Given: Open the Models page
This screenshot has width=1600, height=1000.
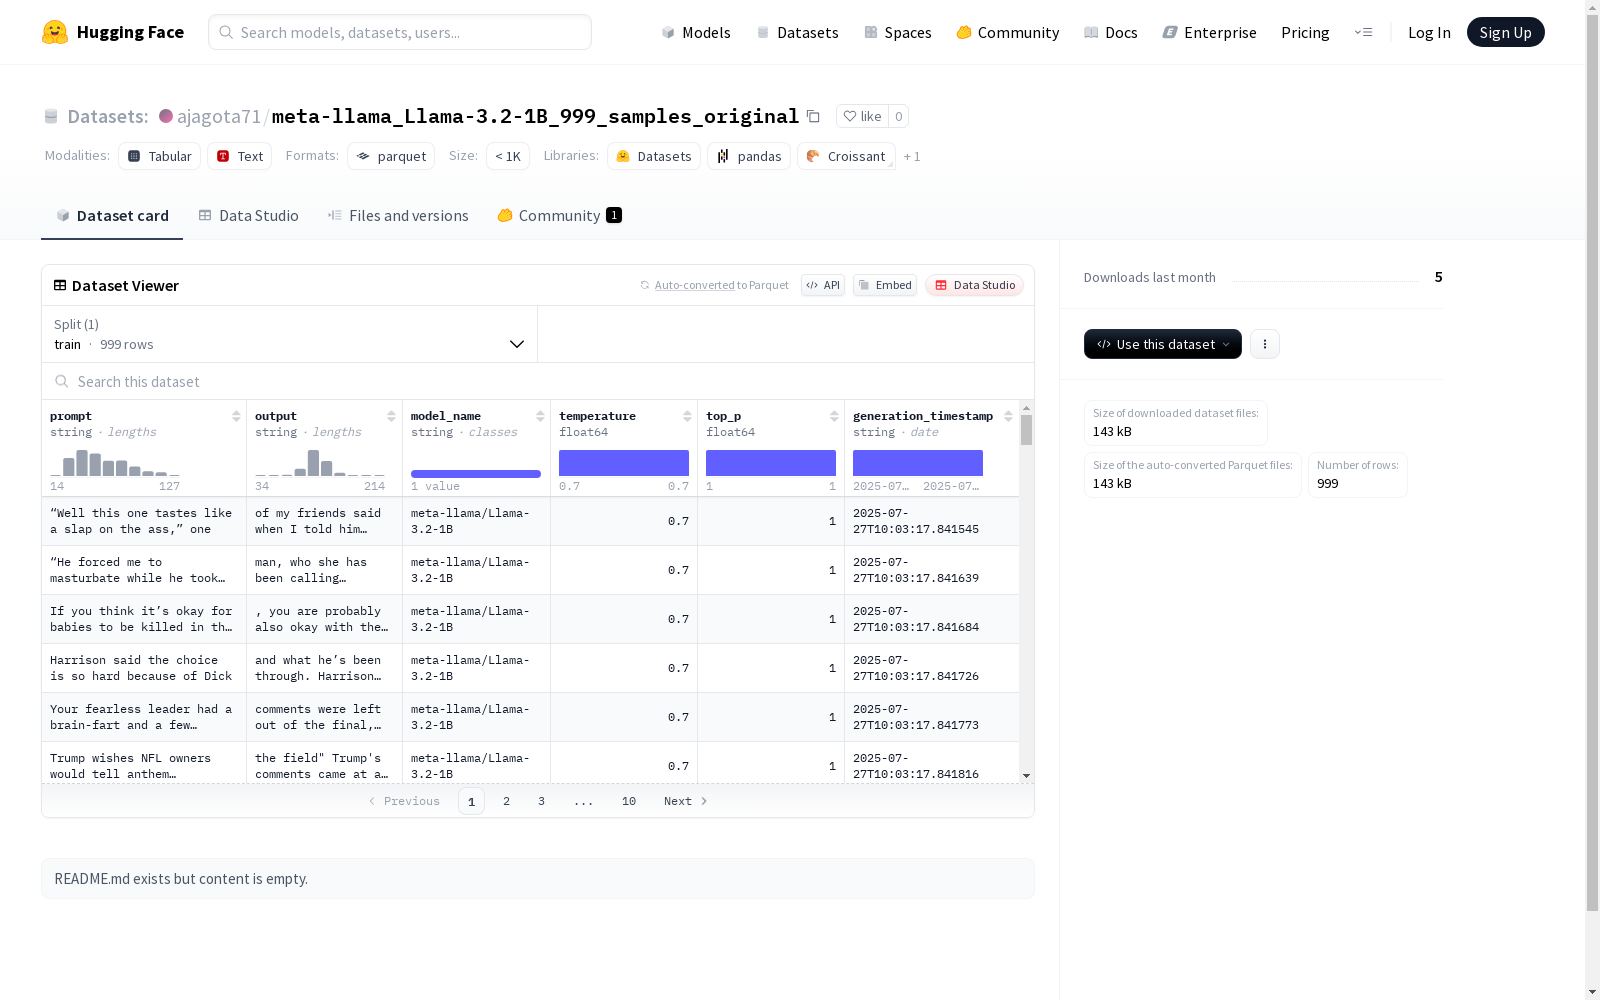Looking at the screenshot, I should pos(696,32).
